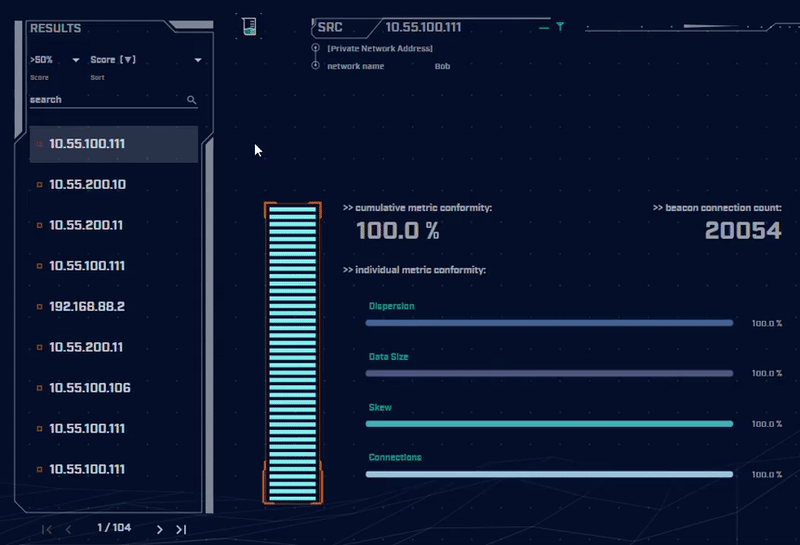800x545 pixels.
Task: Jump to first results page
Action: pos(46,530)
